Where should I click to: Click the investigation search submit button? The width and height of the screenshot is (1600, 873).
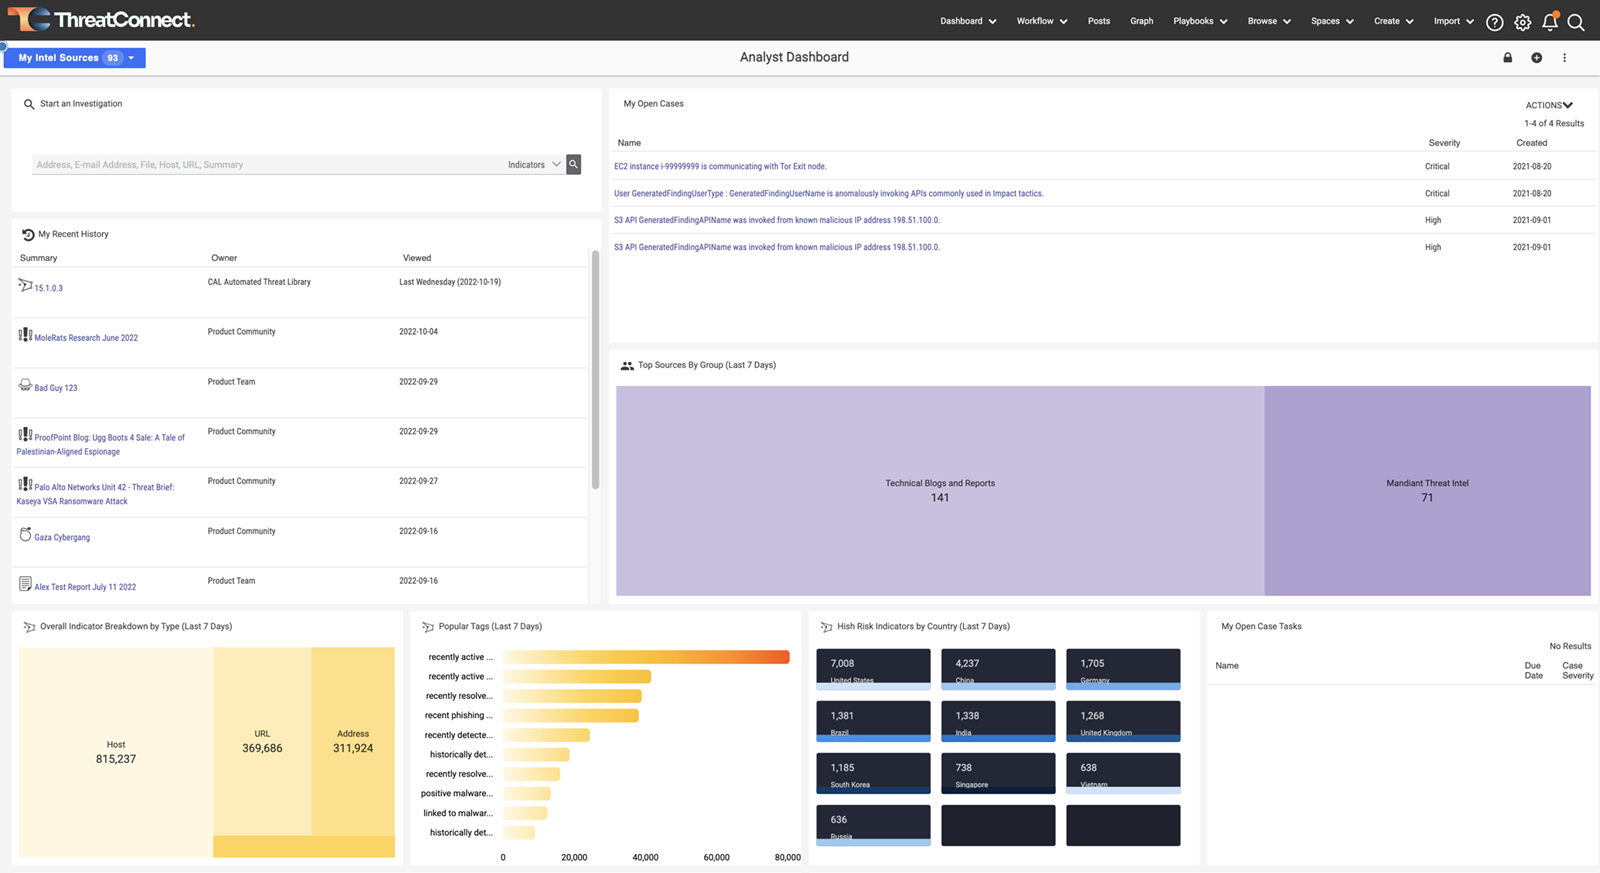coord(574,164)
